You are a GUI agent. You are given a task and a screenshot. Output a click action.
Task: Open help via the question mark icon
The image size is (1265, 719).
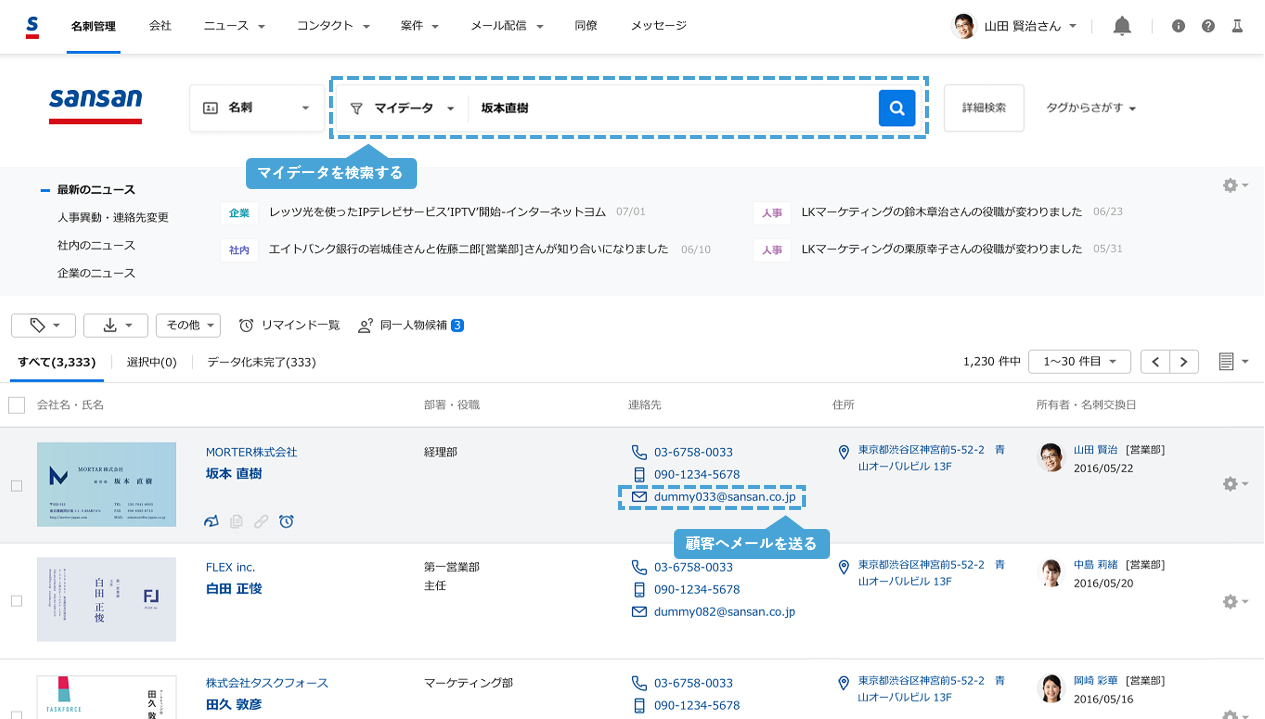tap(1208, 26)
